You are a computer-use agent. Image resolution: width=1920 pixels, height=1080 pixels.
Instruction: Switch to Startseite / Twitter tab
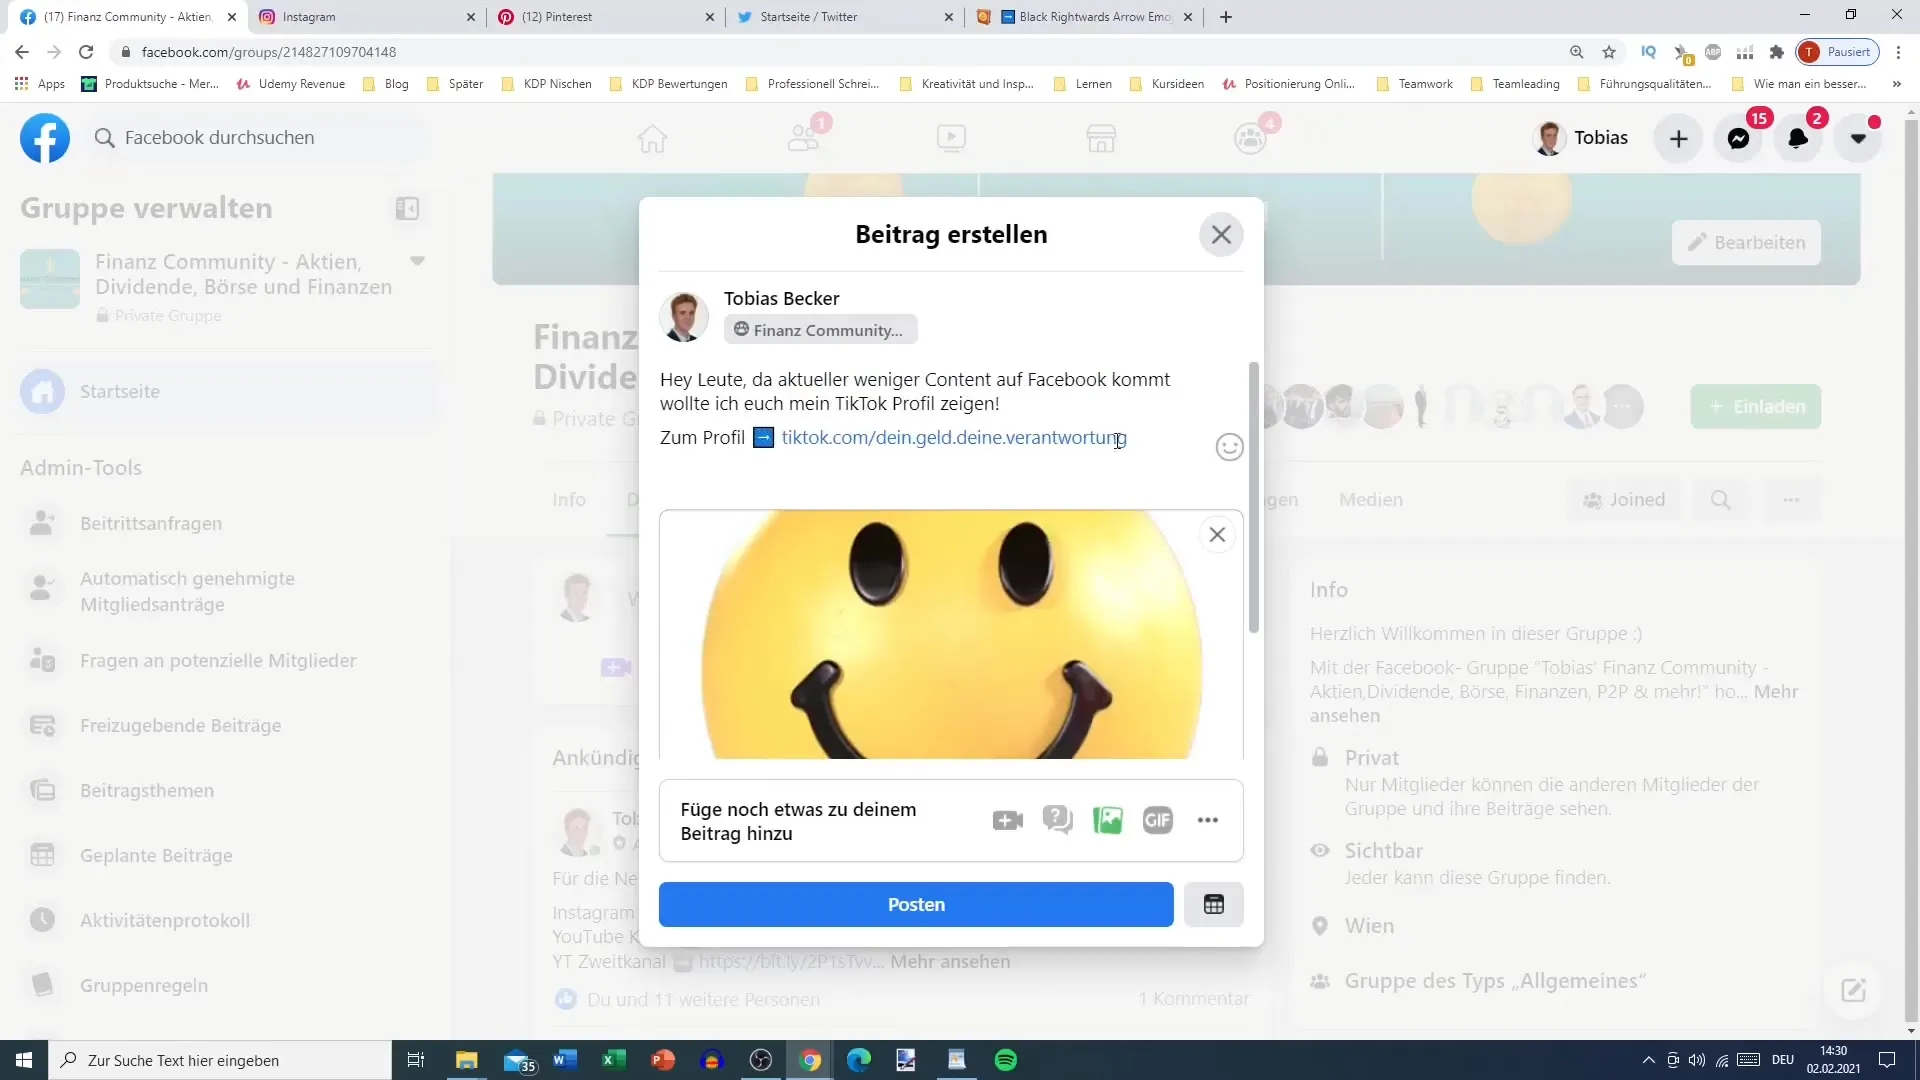click(x=845, y=17)
